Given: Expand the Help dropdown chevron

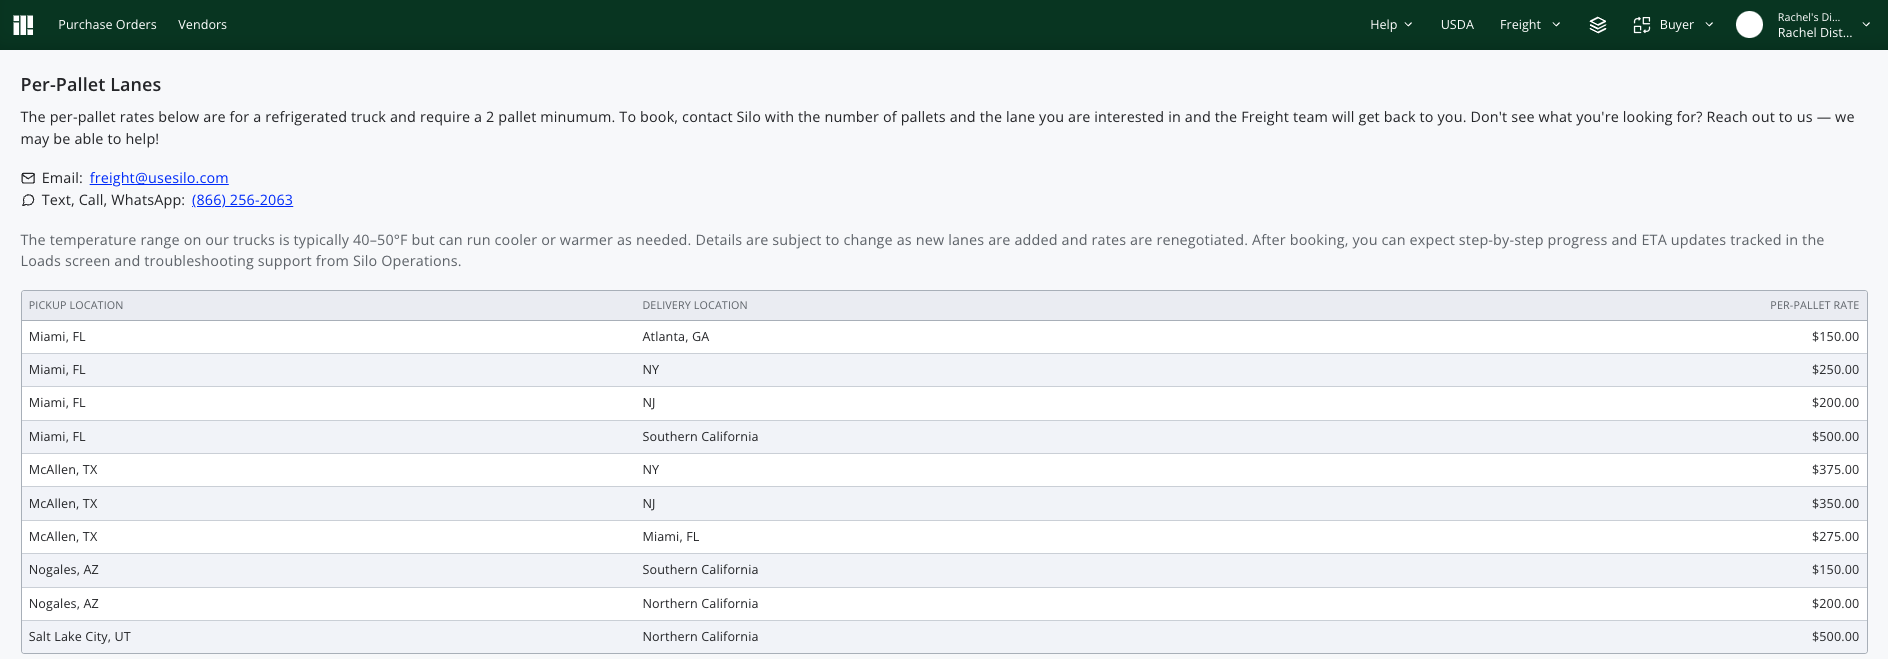Looking at the screenshot, I should coord(1408,25).
